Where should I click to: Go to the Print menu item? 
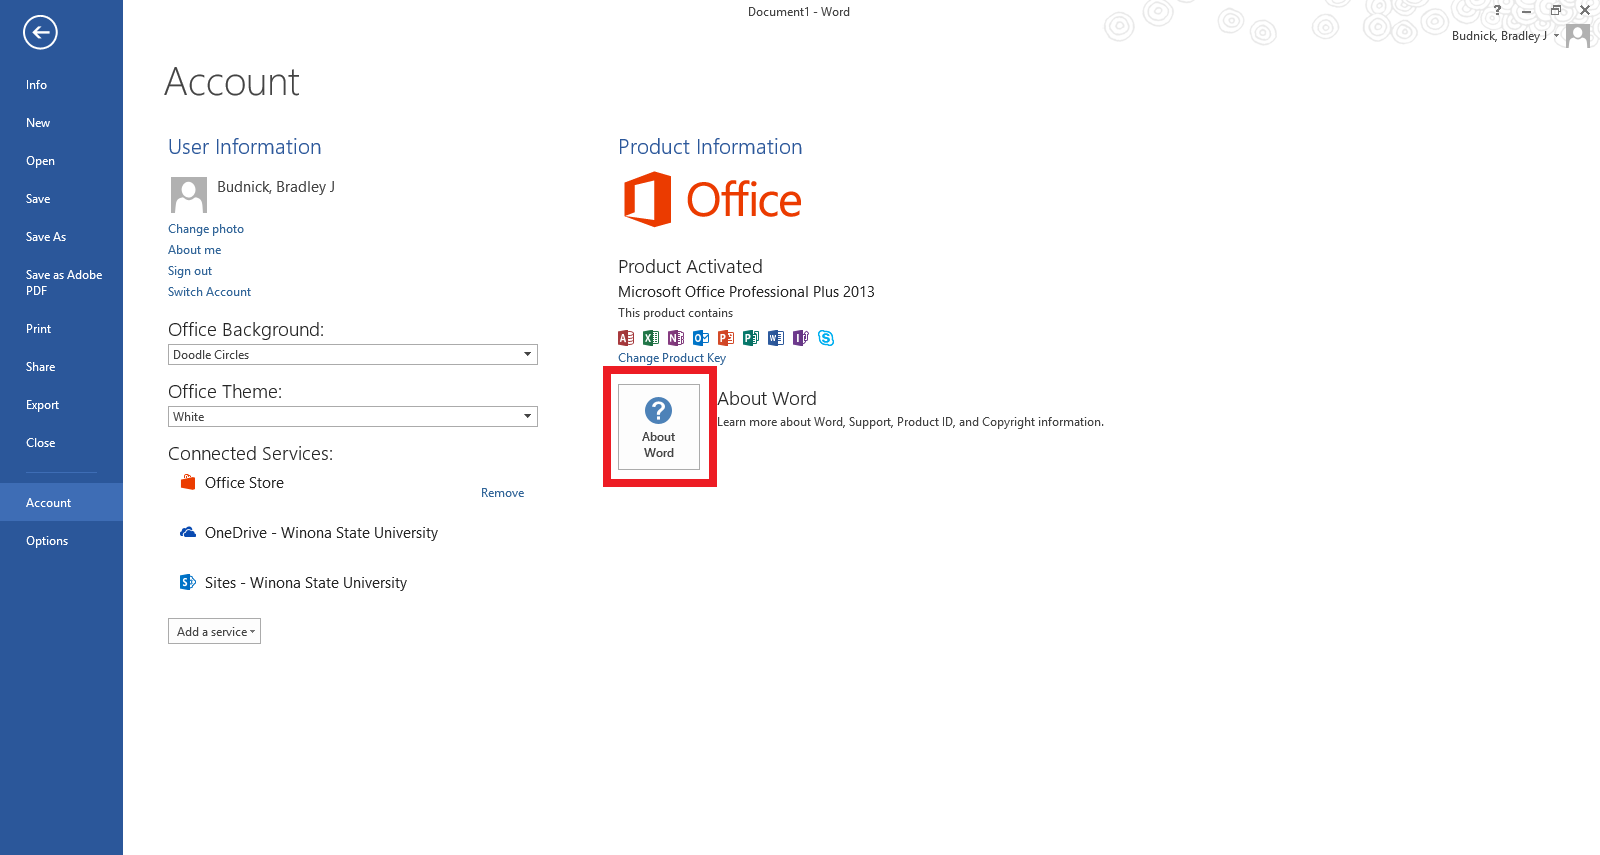[38, 329]
